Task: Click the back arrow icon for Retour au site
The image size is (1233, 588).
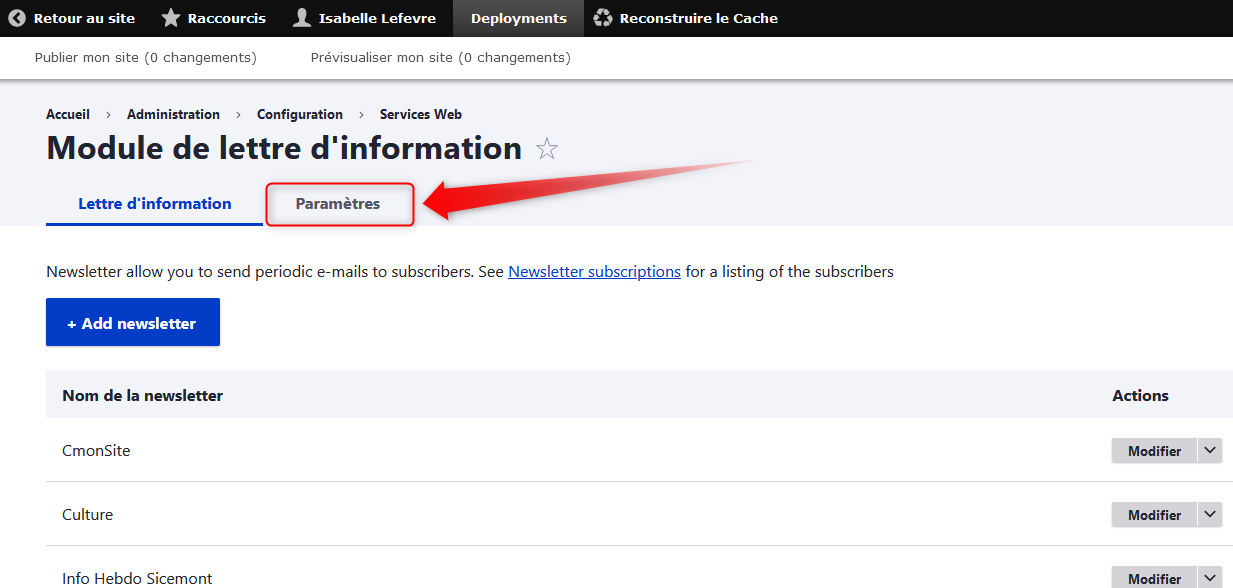Action: (17, 18)
